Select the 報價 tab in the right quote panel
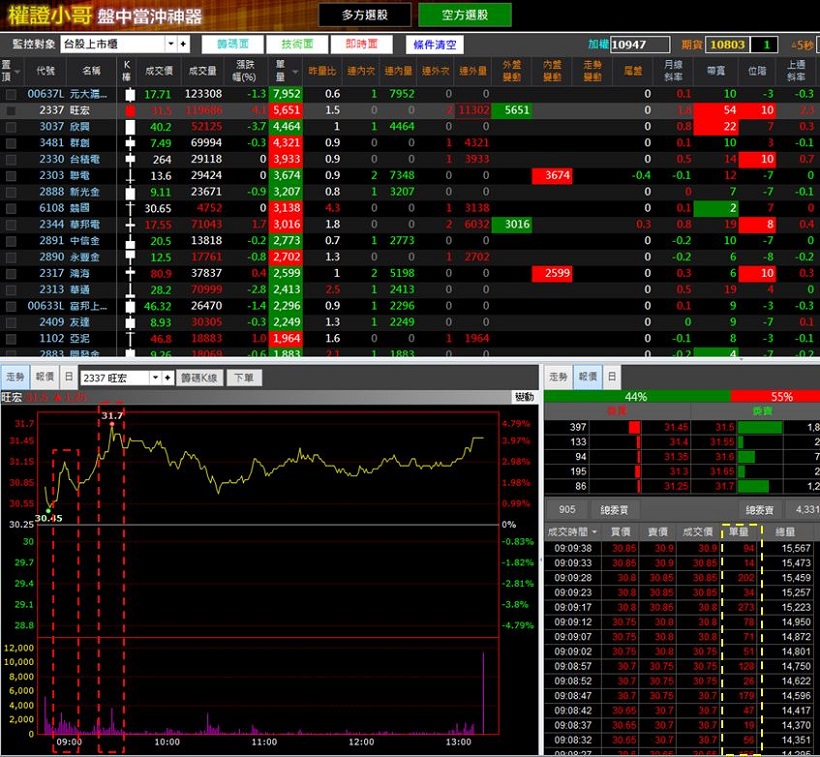The width and height of the screenshot is (820, 757). coord(587,377)
